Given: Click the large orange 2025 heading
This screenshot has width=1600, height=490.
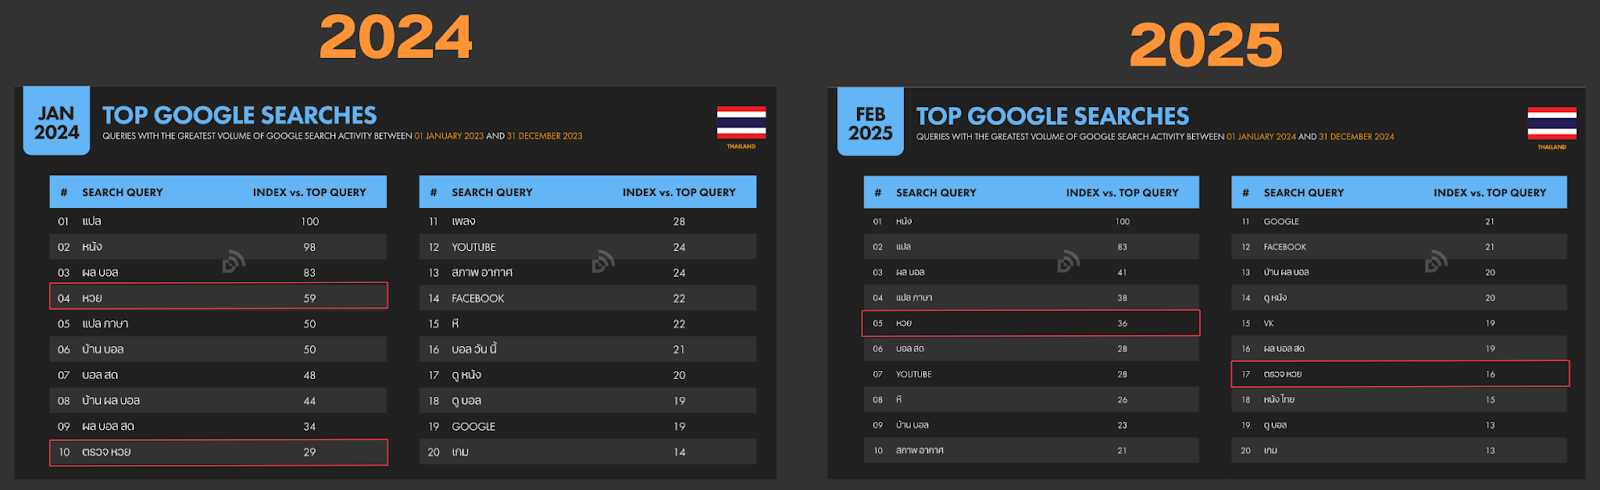Looking at the screenshot, I should [x=1206, y=45].
